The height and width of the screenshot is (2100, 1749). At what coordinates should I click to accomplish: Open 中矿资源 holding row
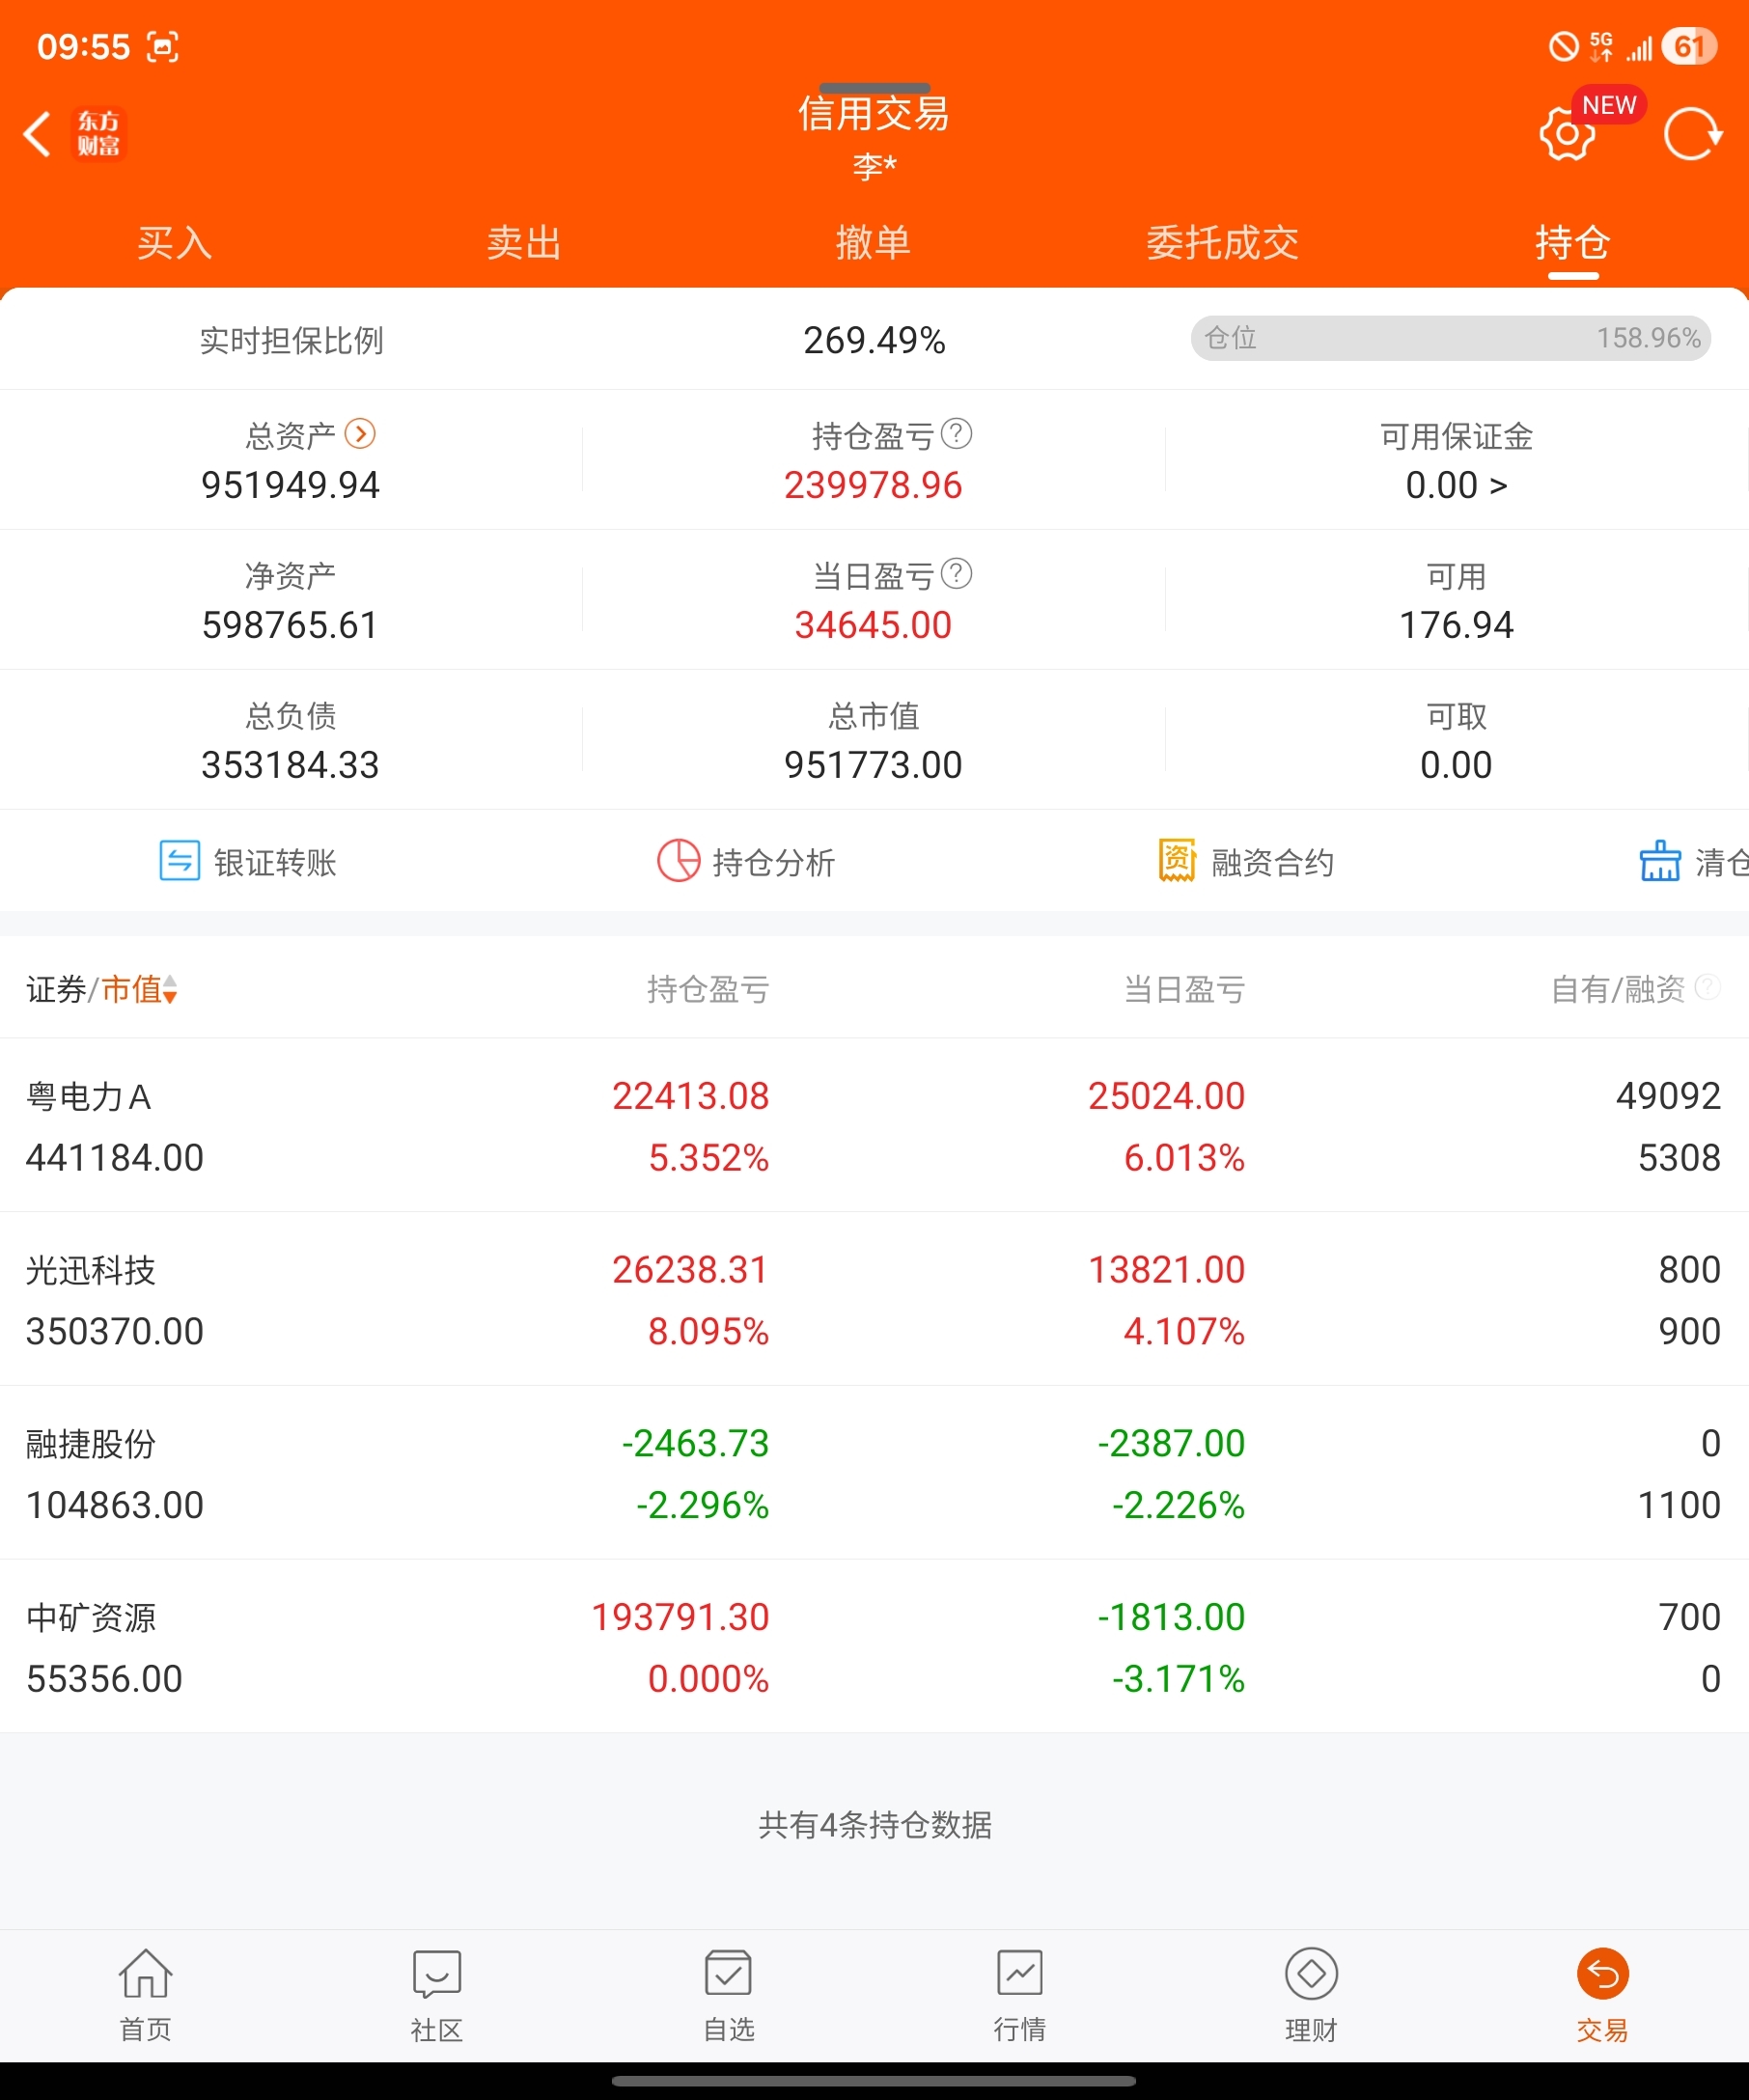[x=874, y=1647]
